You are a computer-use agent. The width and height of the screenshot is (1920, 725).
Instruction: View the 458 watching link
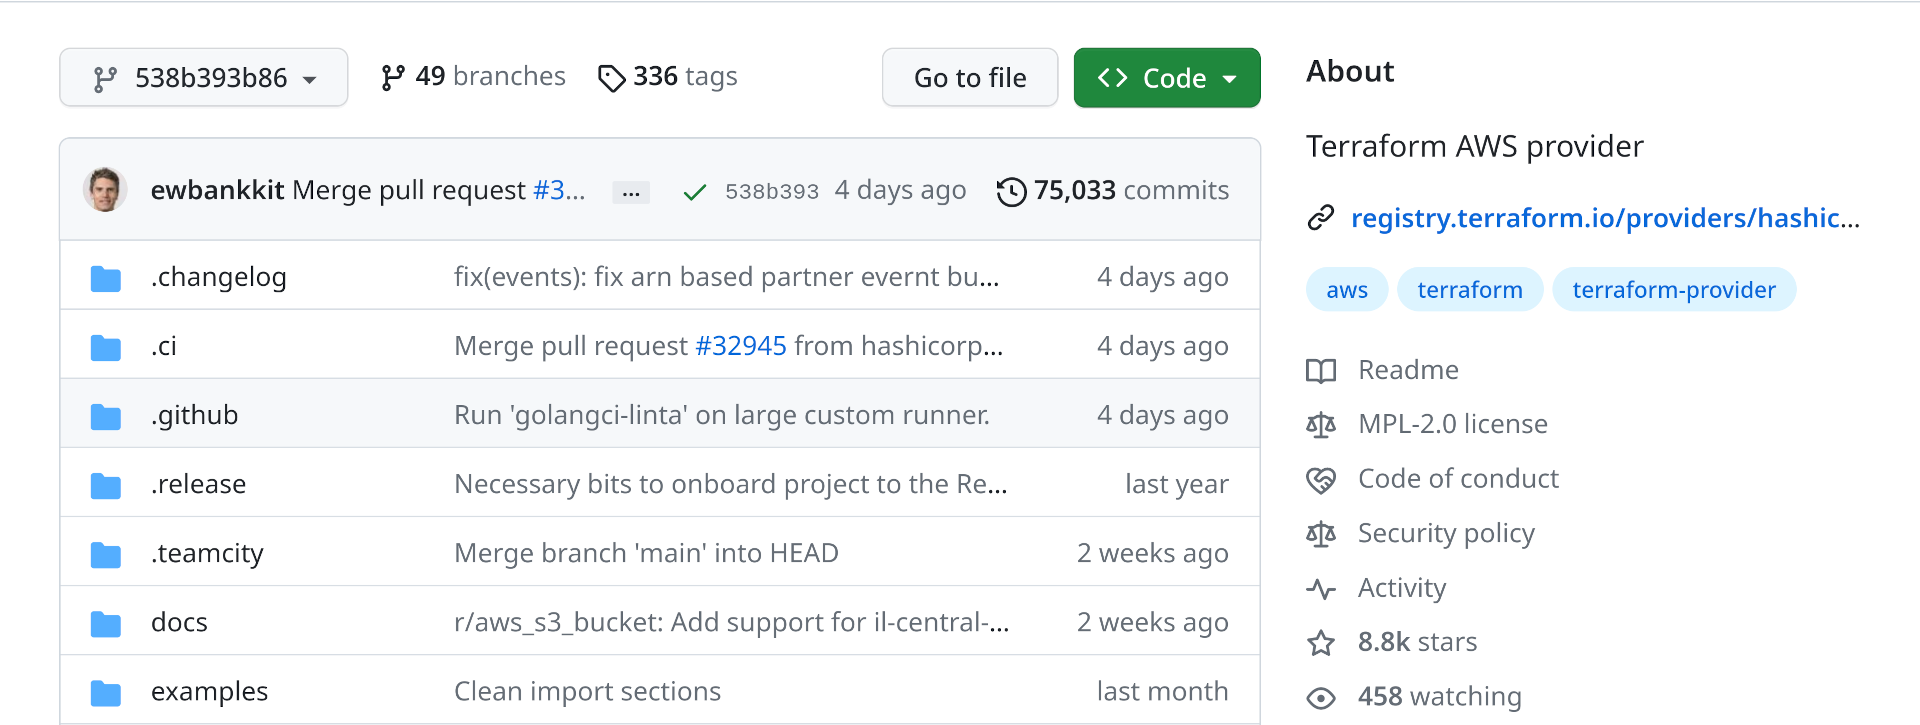[x=1439, y=697]
